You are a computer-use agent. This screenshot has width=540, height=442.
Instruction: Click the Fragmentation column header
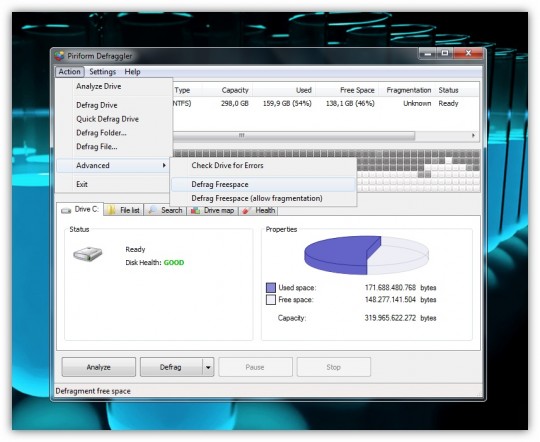407,90
